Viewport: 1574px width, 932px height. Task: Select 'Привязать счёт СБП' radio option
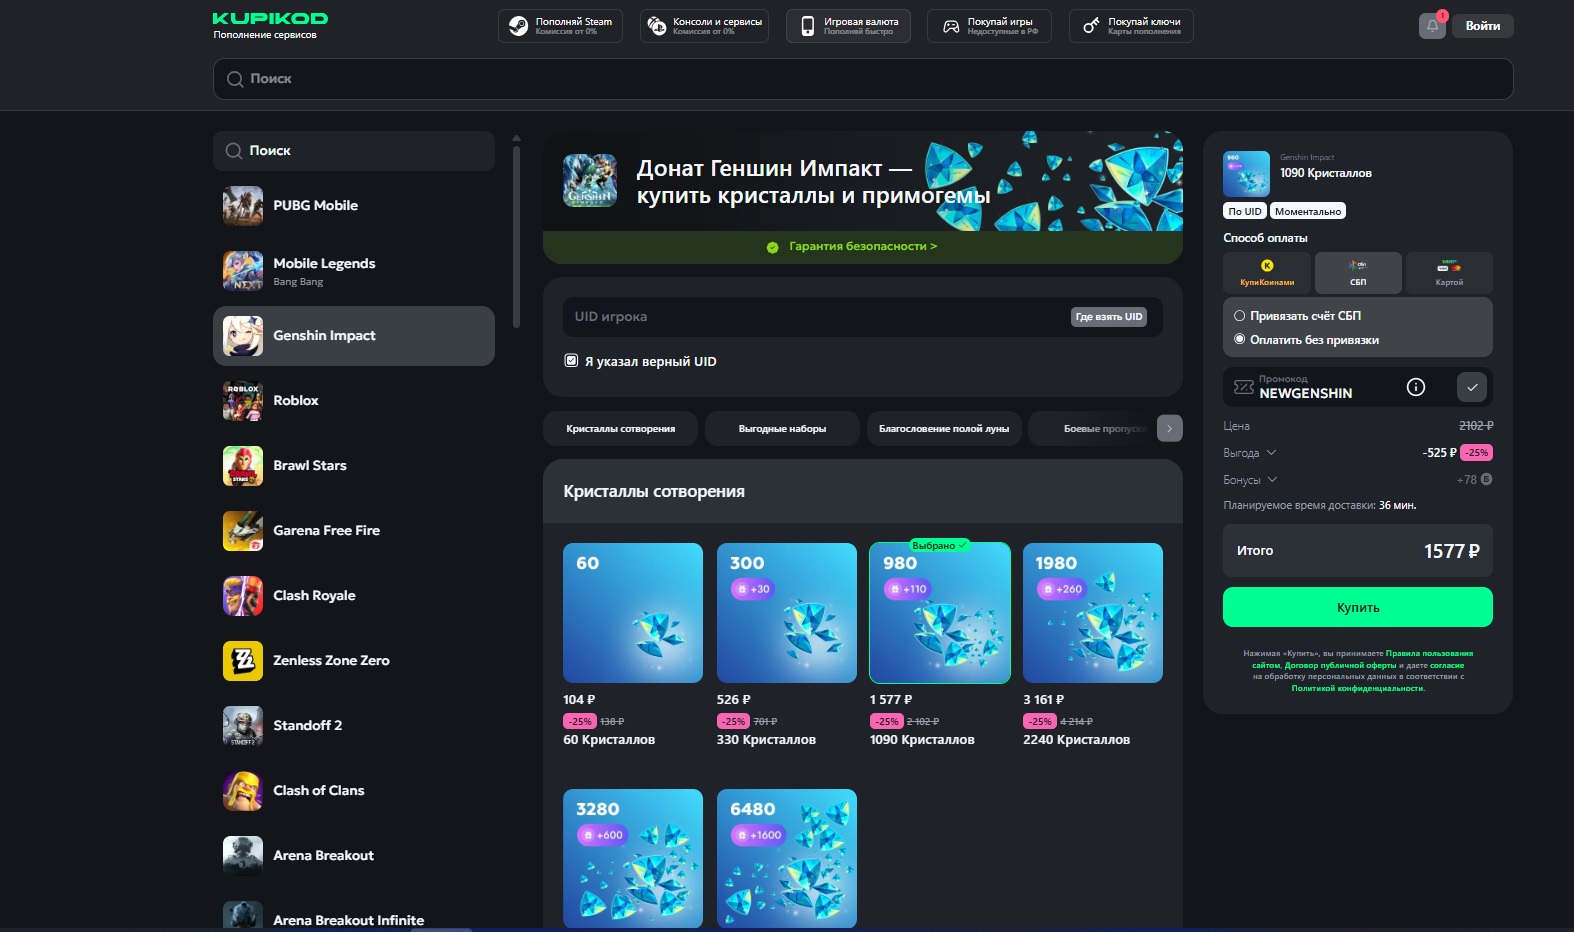[1239, 316]
